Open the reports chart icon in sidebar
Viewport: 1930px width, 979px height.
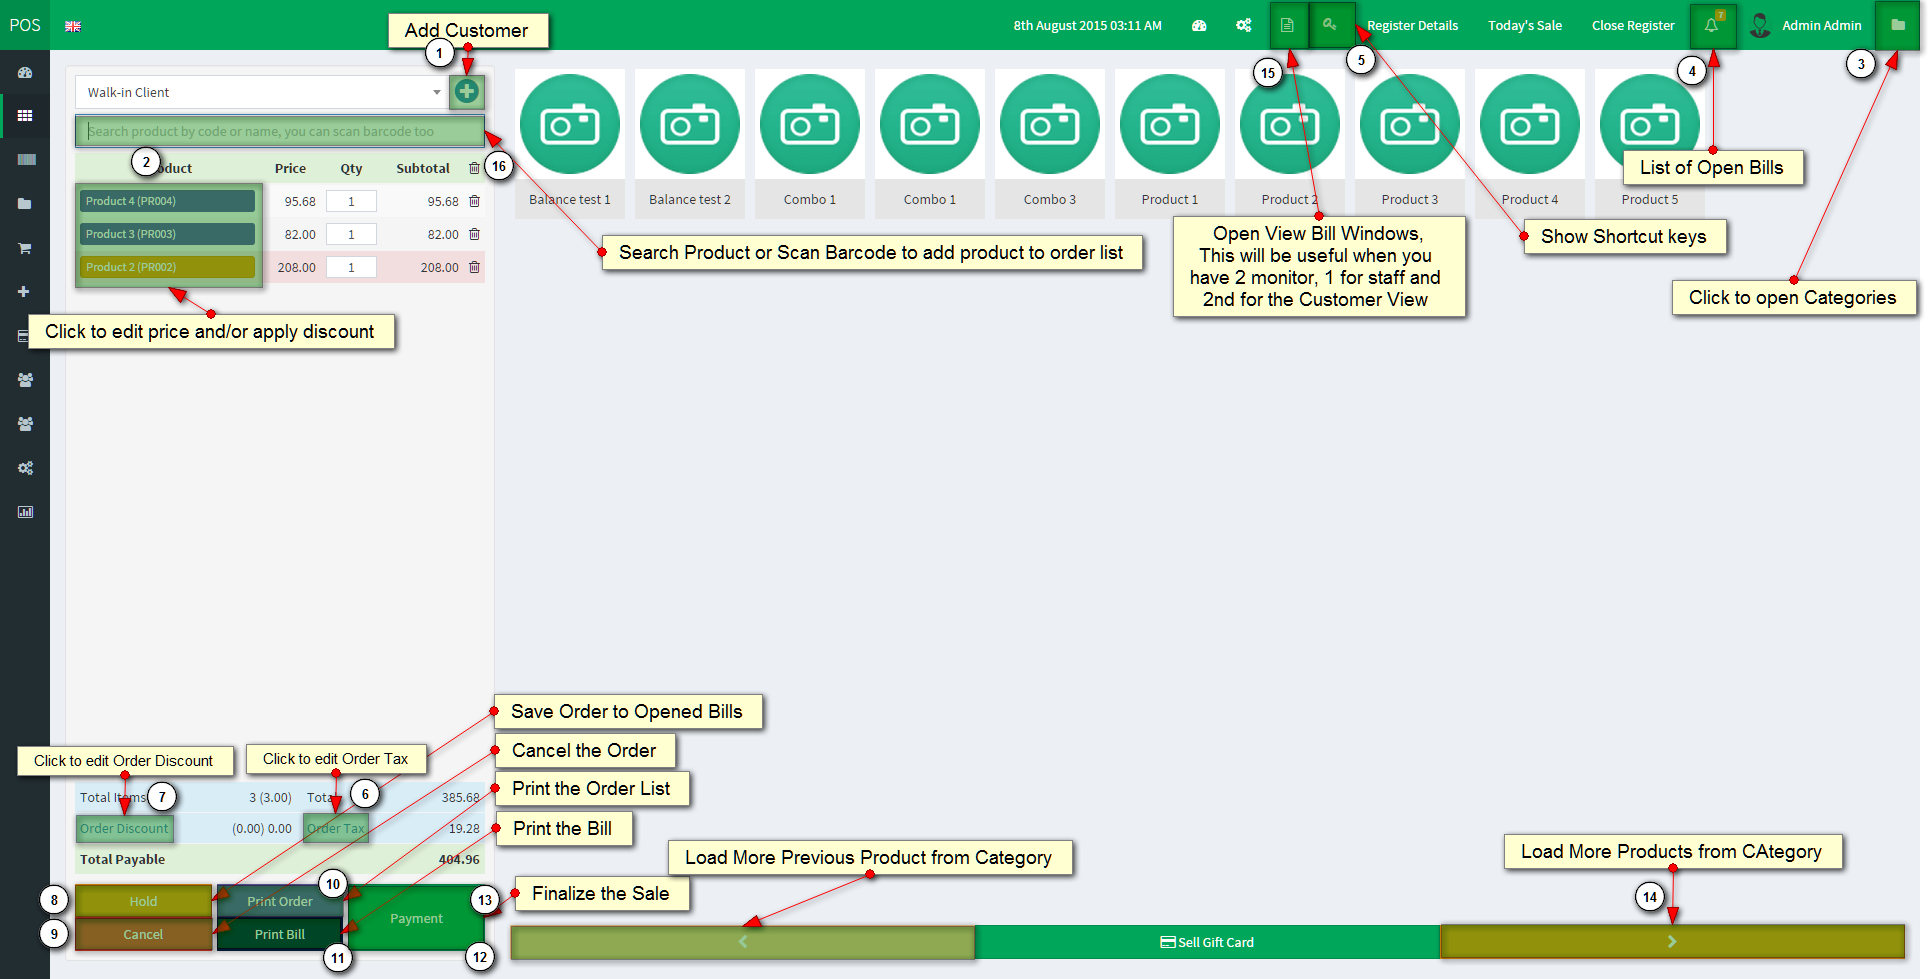pyautogui.click(x=25, y=512)
